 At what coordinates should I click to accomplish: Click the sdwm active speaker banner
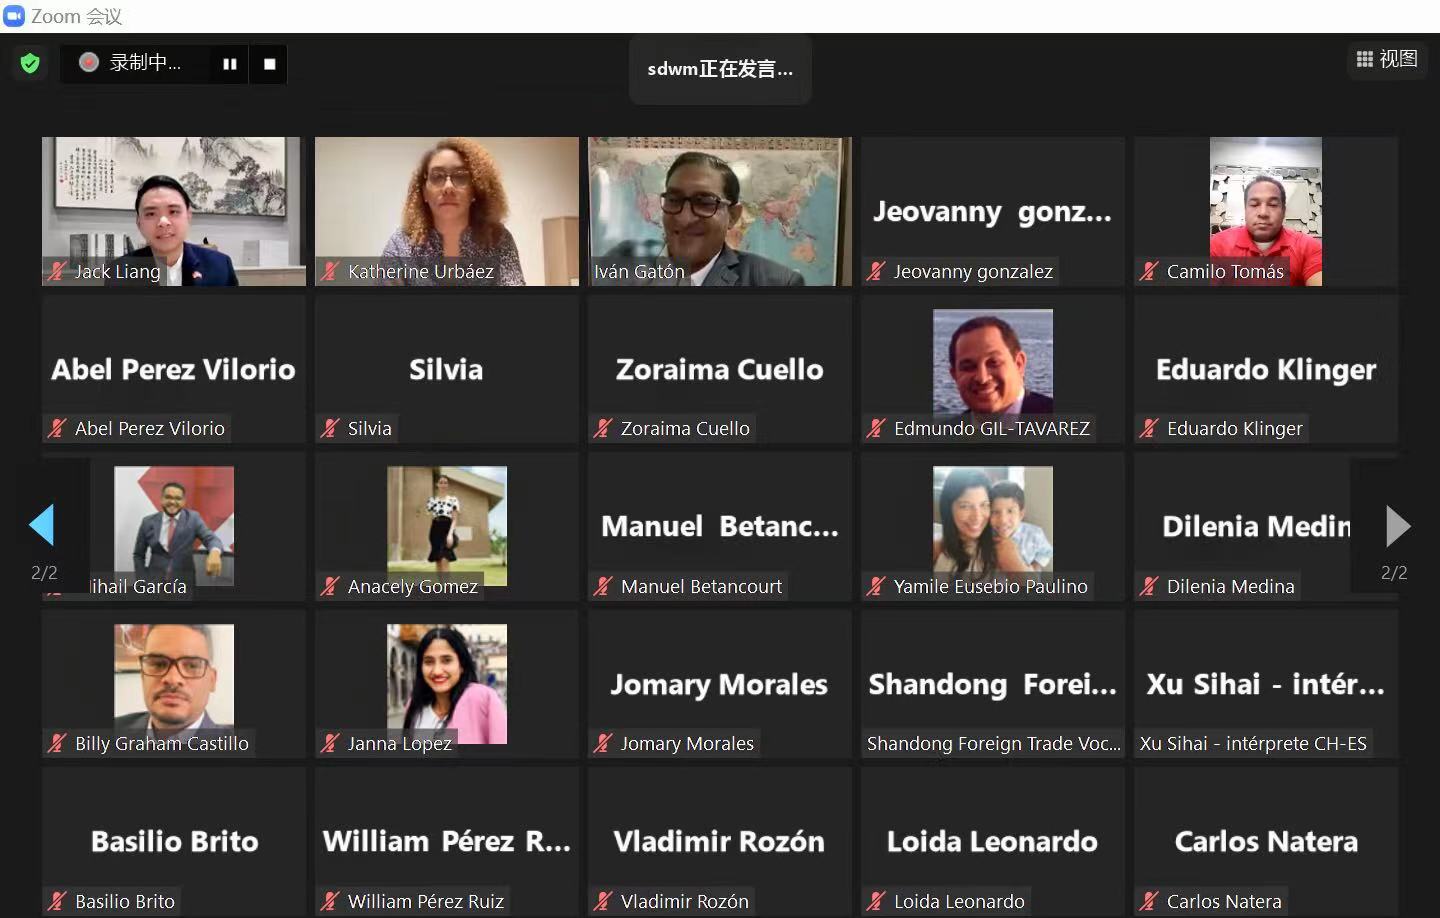click(720, 69)
